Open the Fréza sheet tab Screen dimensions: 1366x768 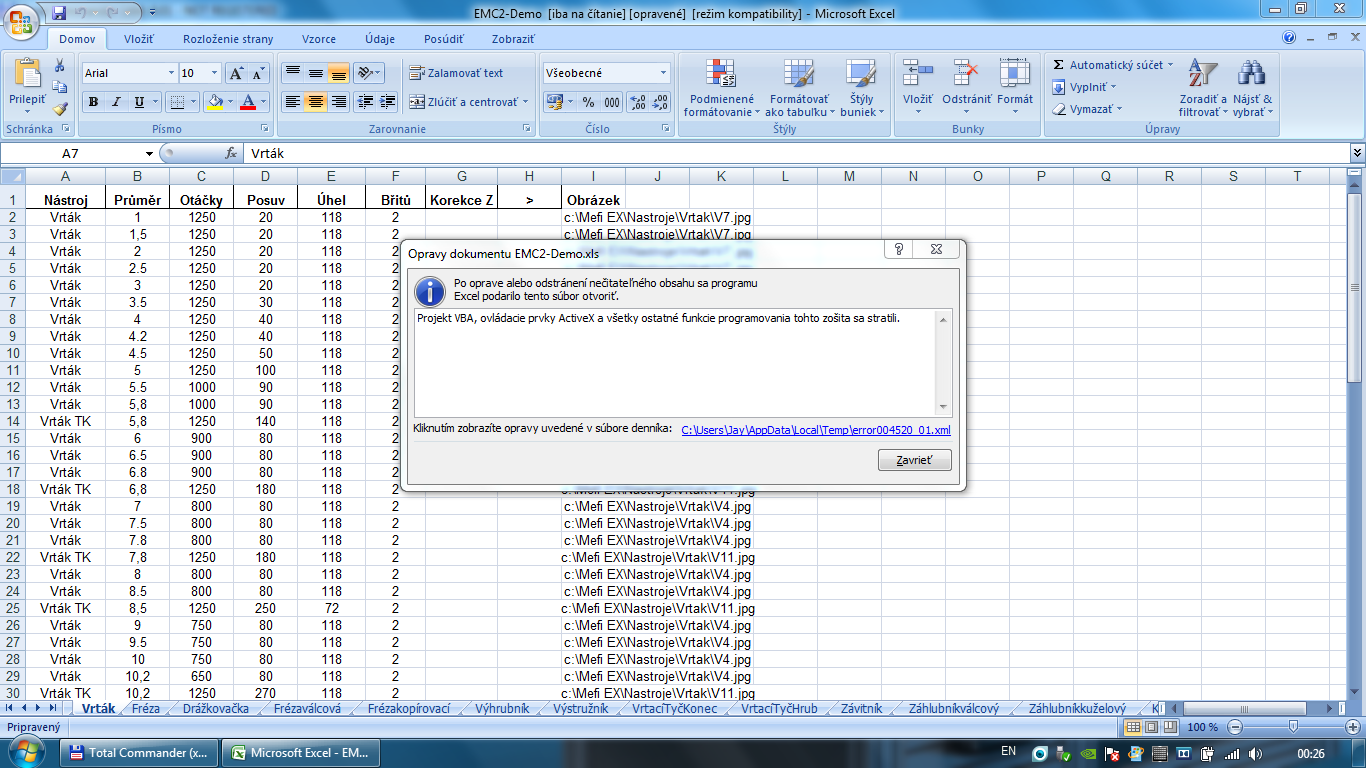coord(146,708)
